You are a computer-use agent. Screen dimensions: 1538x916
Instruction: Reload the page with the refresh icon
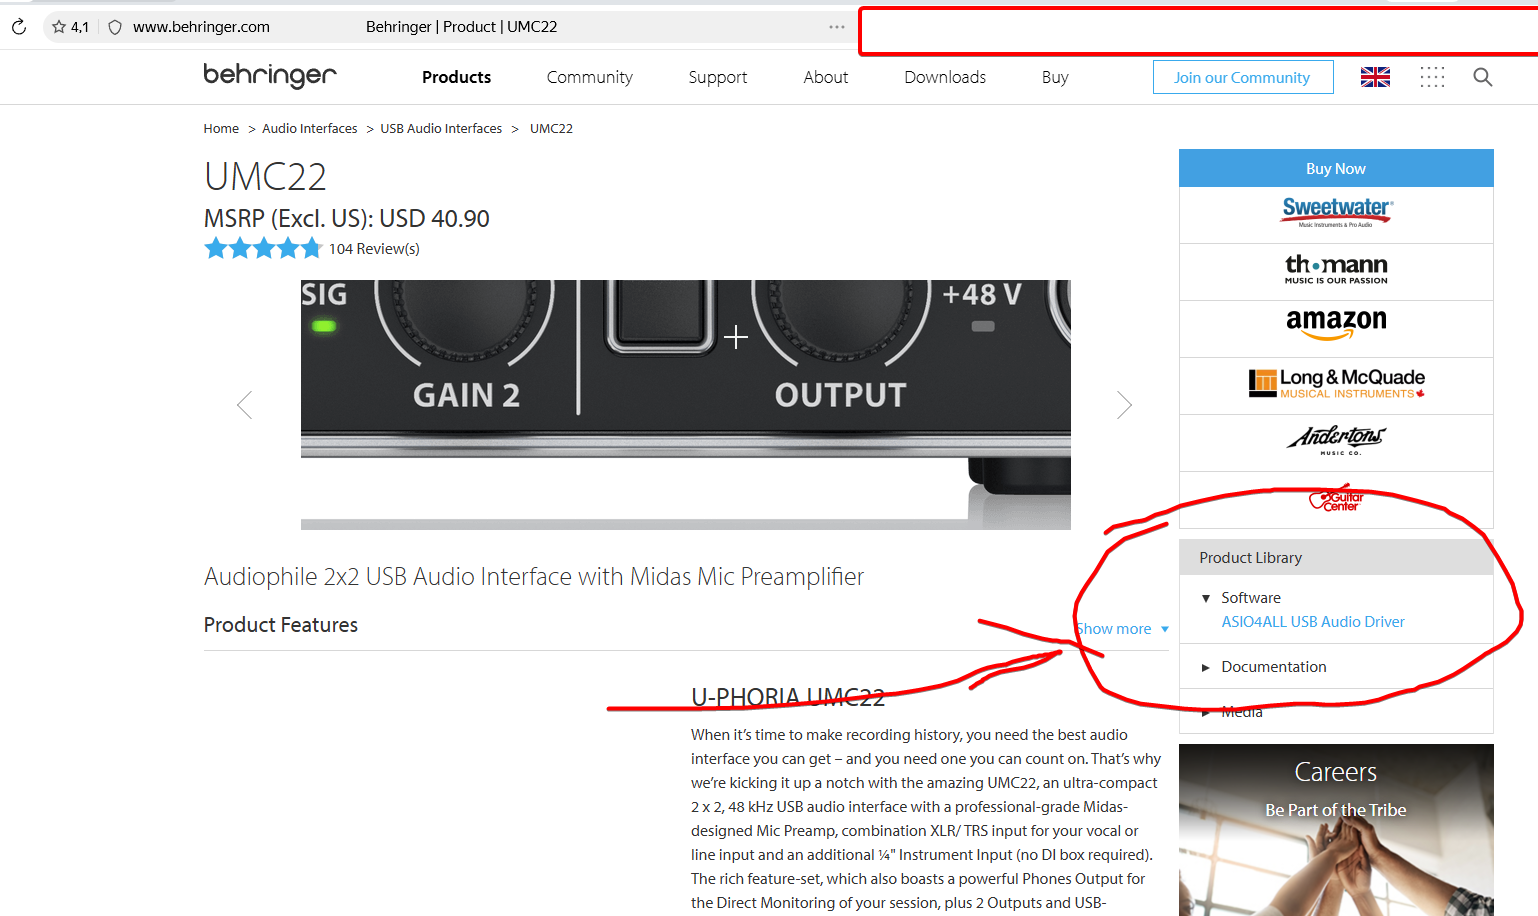coord(19,27)
